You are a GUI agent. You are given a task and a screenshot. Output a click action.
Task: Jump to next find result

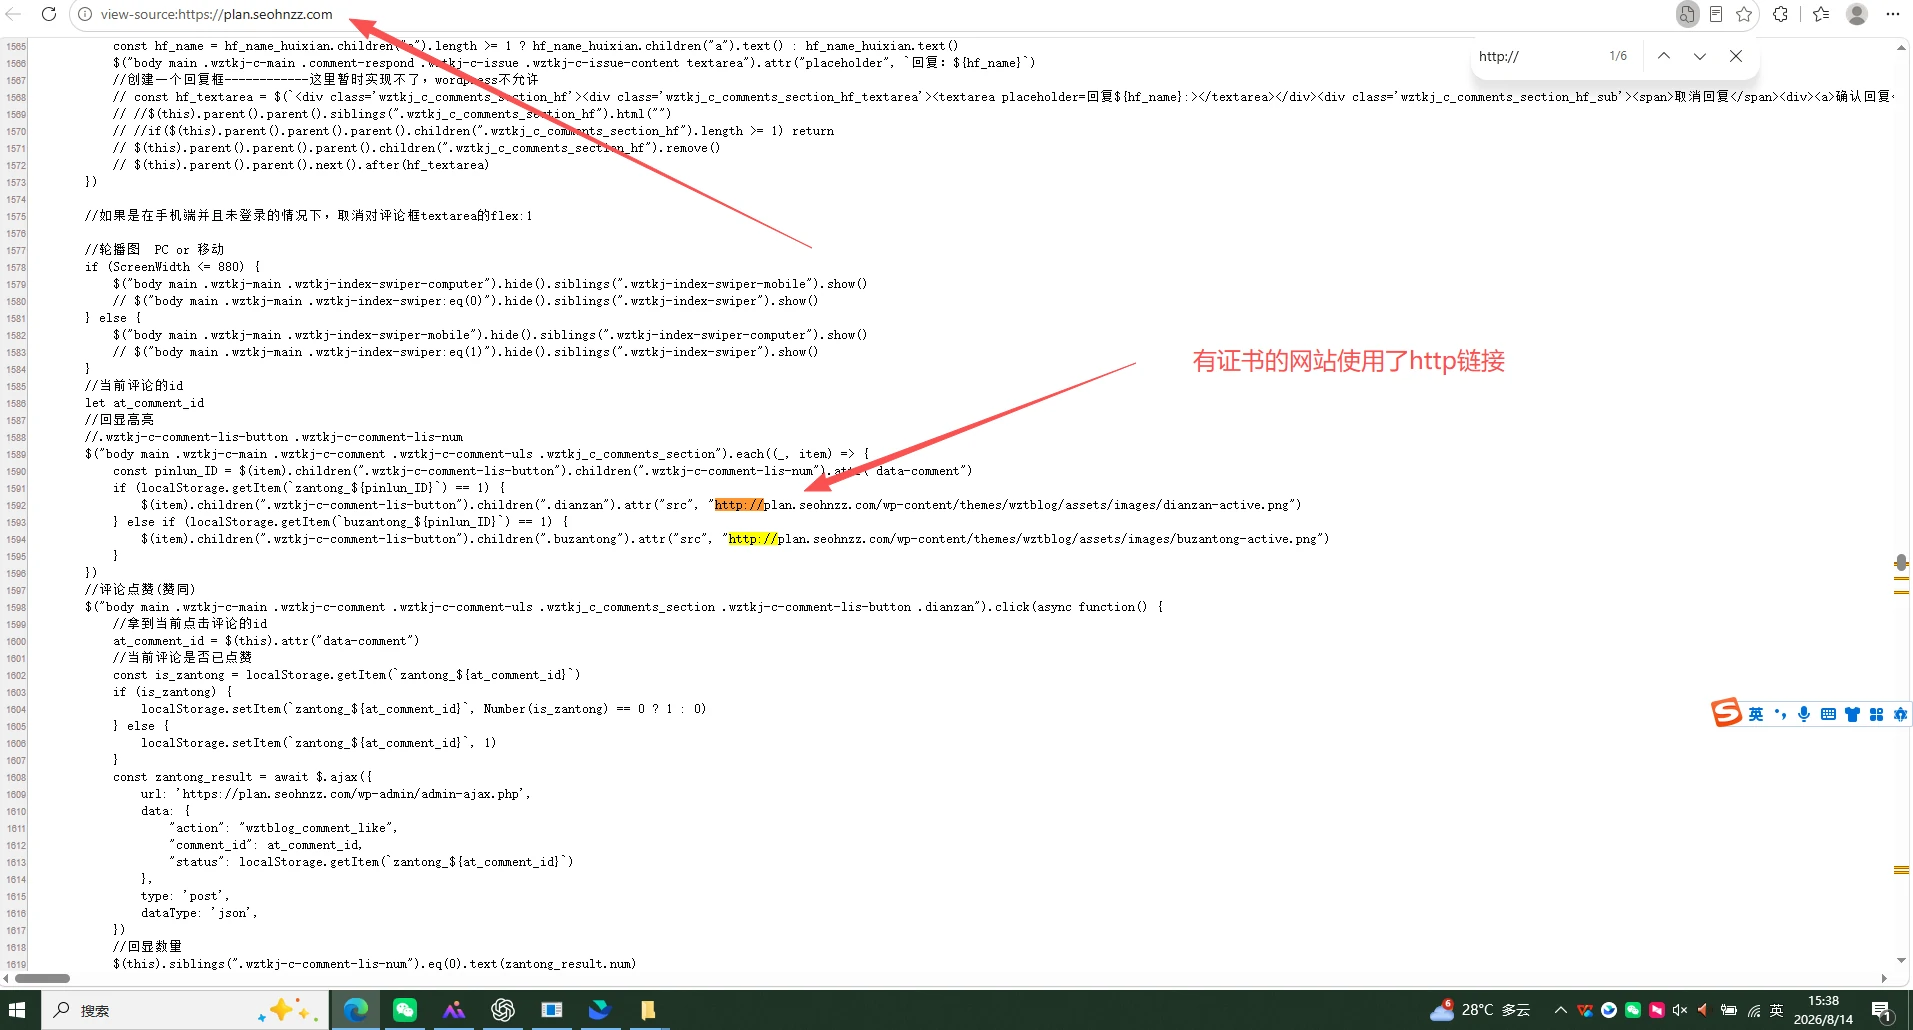click(x=1700, y=56)
